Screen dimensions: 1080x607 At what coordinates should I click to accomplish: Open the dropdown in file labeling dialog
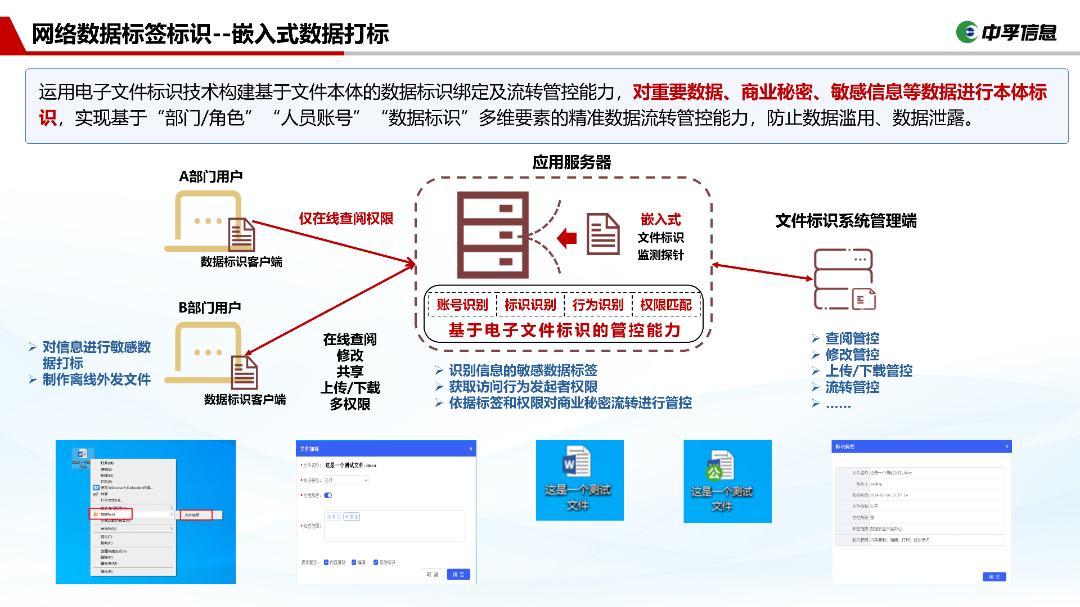tap(346, 481)
